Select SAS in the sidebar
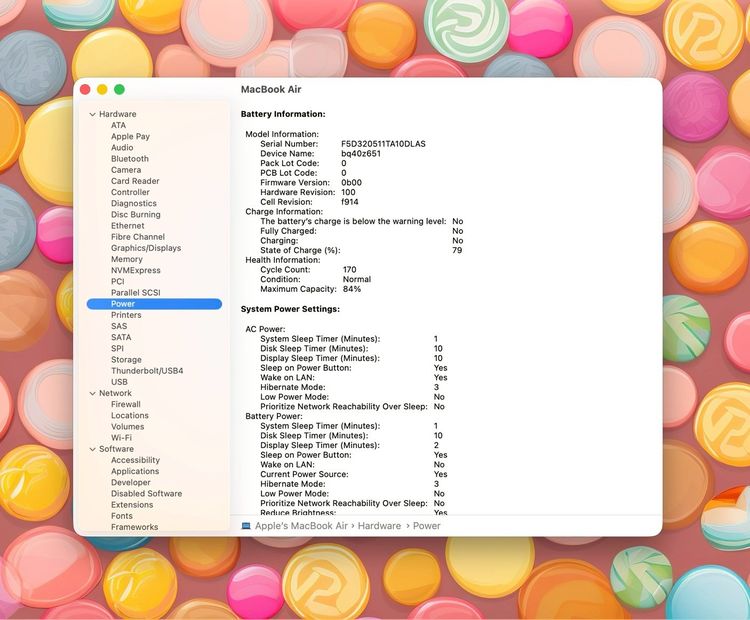This screenshot has height=620, width=750. [x=119, y=326]
